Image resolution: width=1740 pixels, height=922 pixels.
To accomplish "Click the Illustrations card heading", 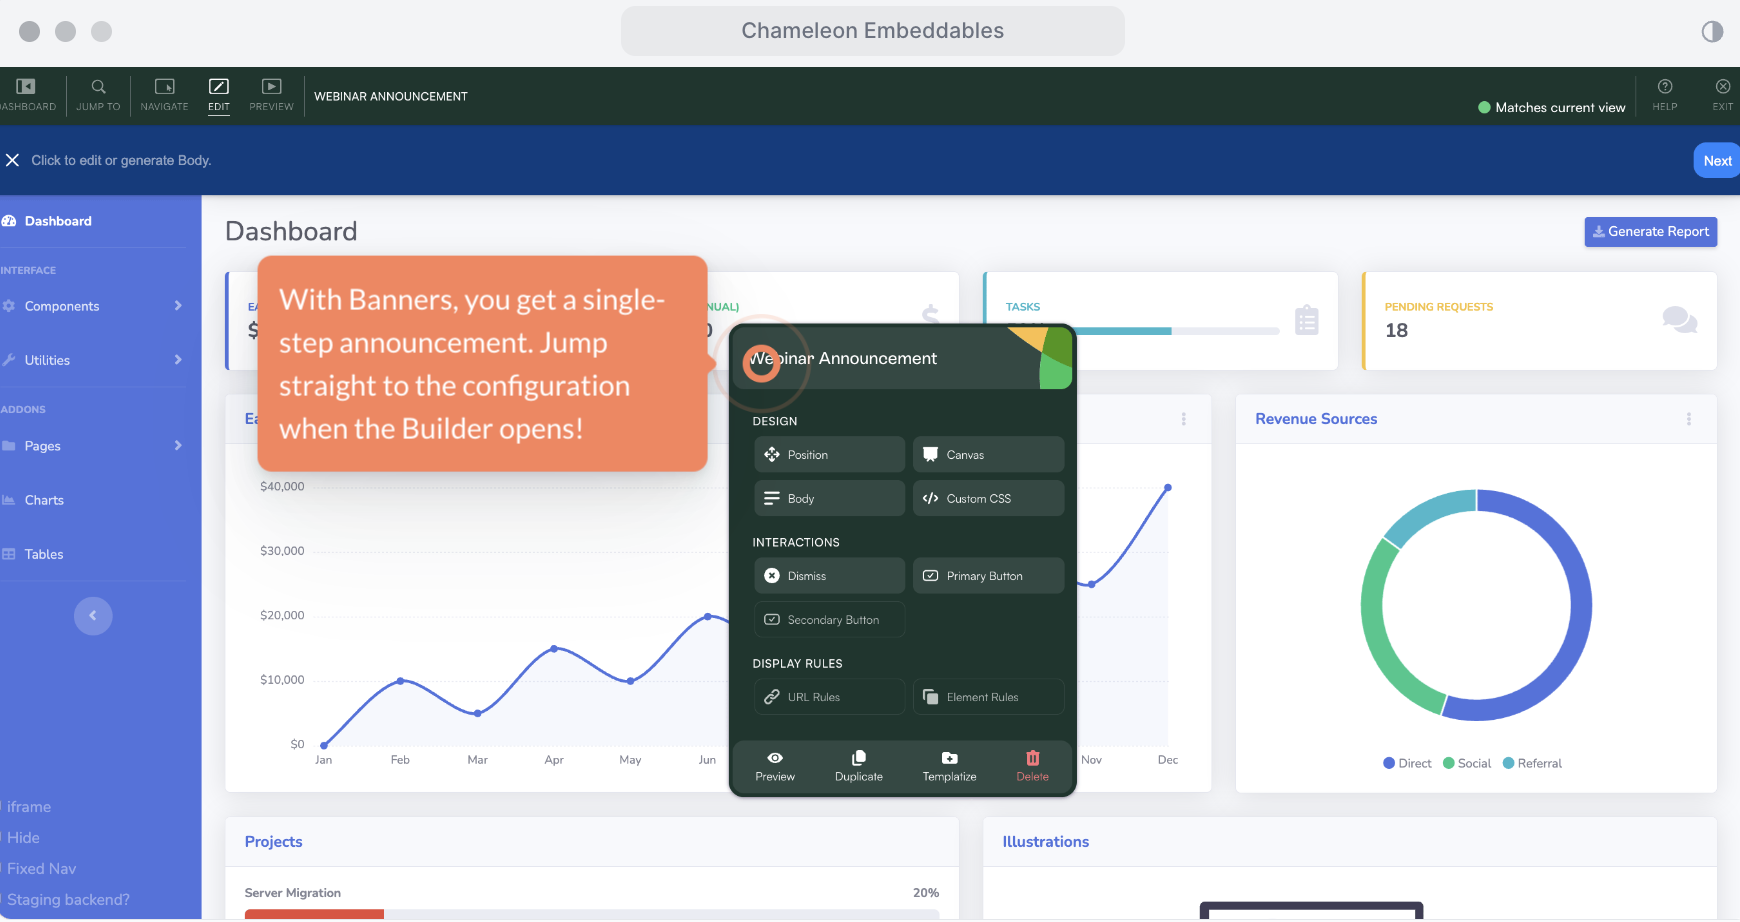I will click(1046, 842).
